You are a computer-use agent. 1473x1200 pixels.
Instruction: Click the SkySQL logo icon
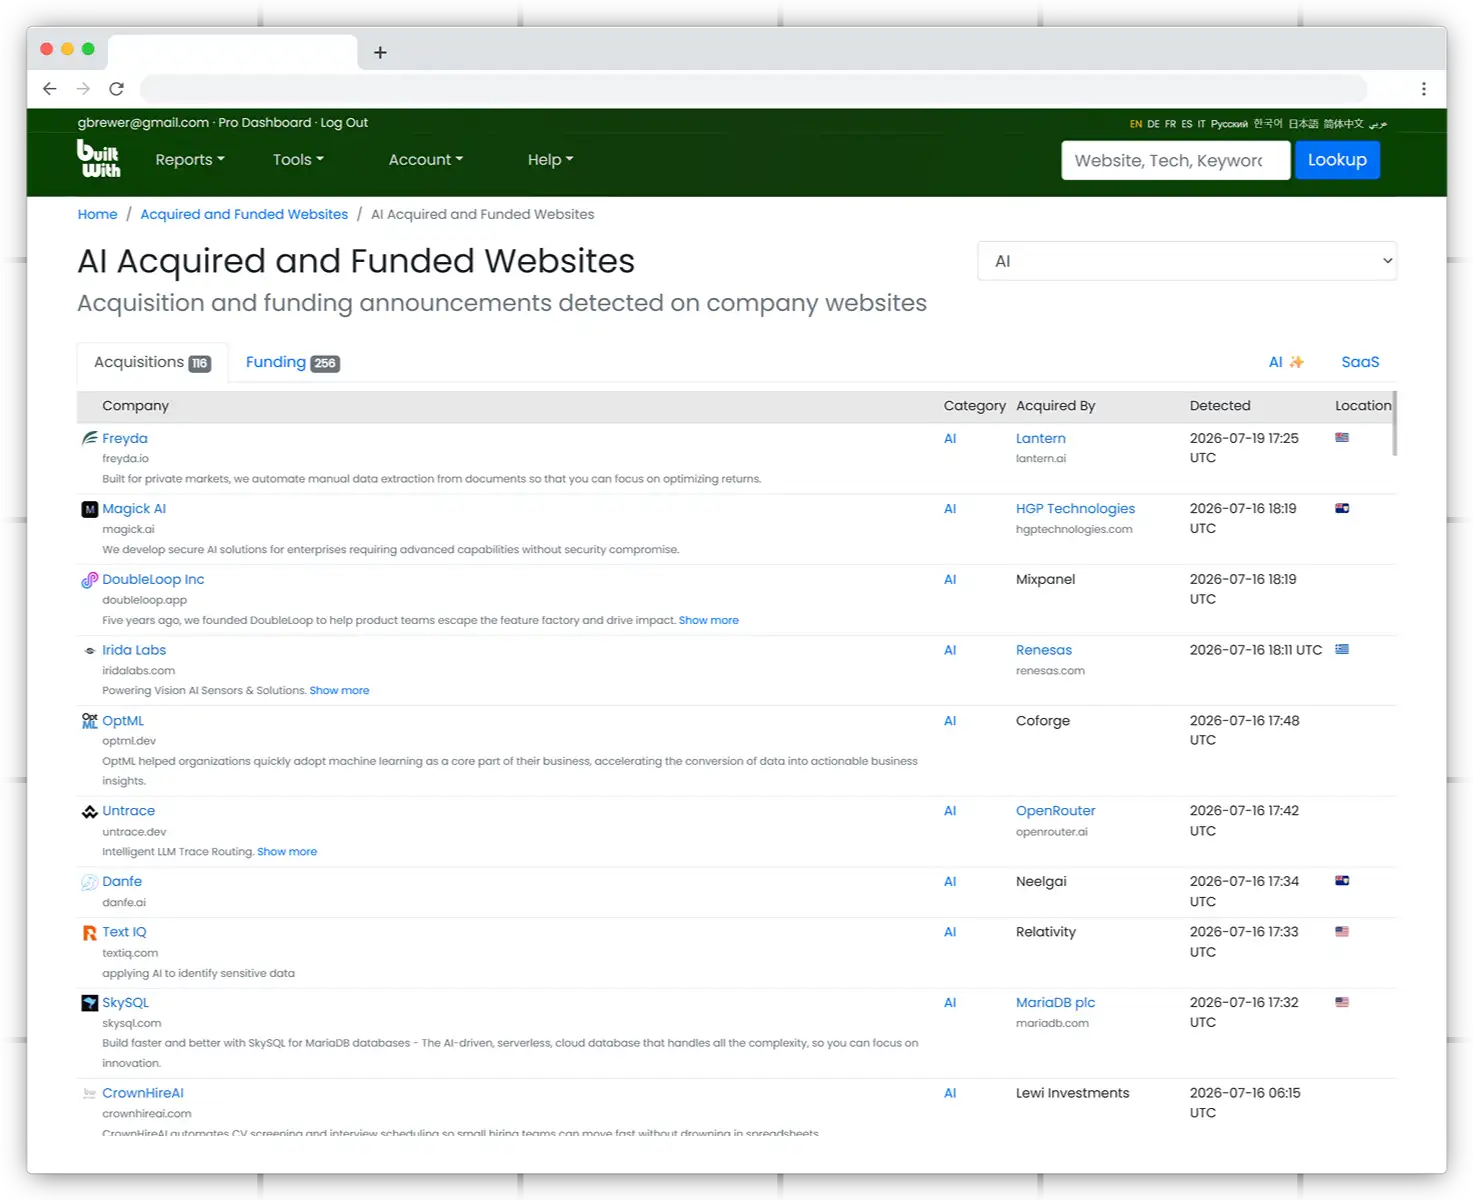coord(89,1002)
